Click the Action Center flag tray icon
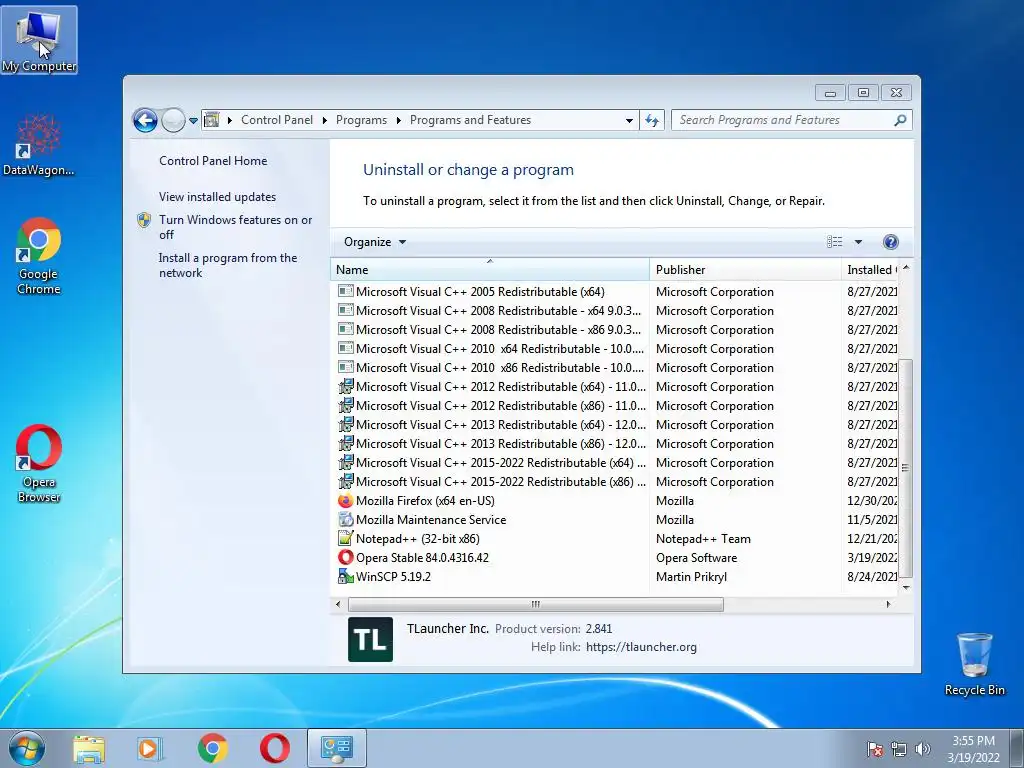 click(875, 750)
